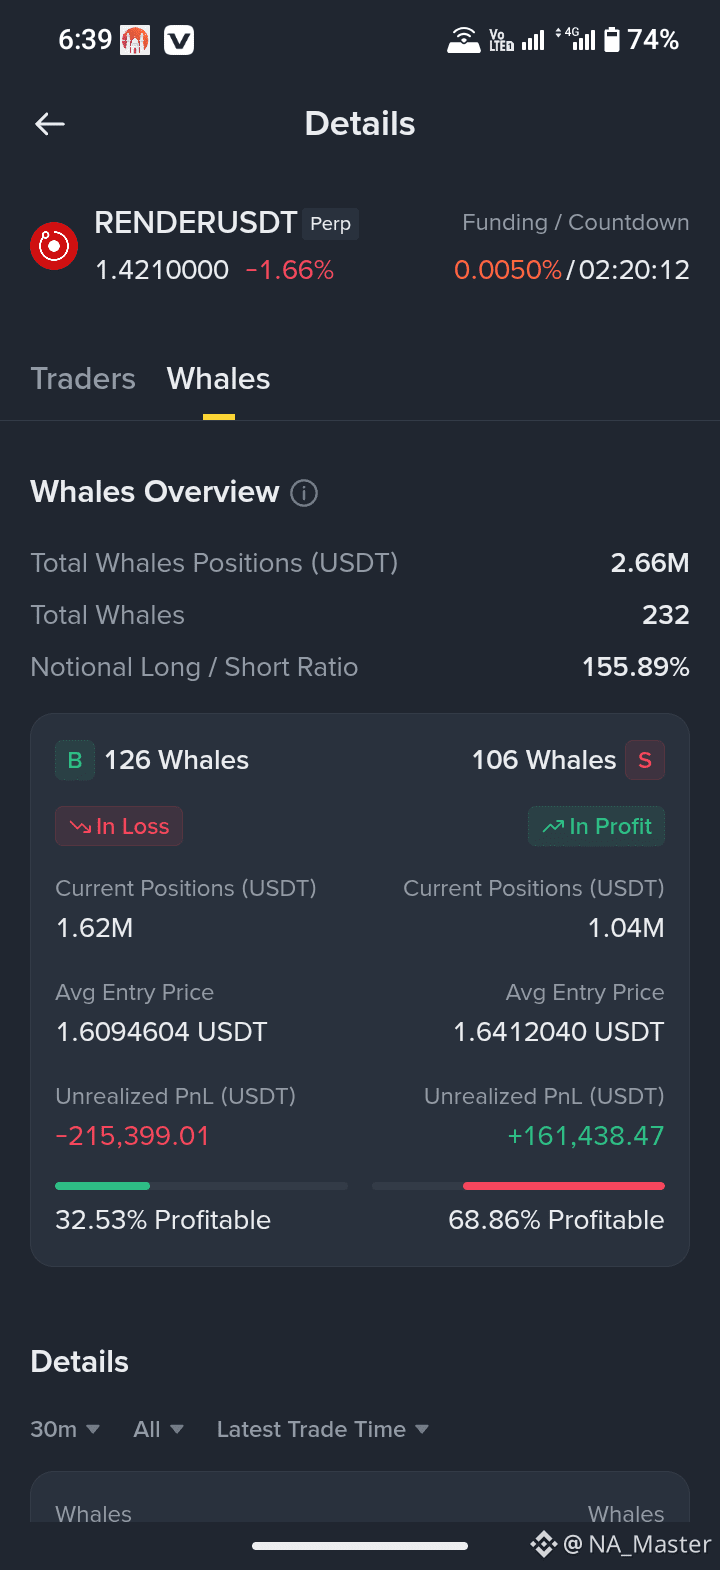
Task: Tap the back arrow icon
Action: tap(50, 124)
